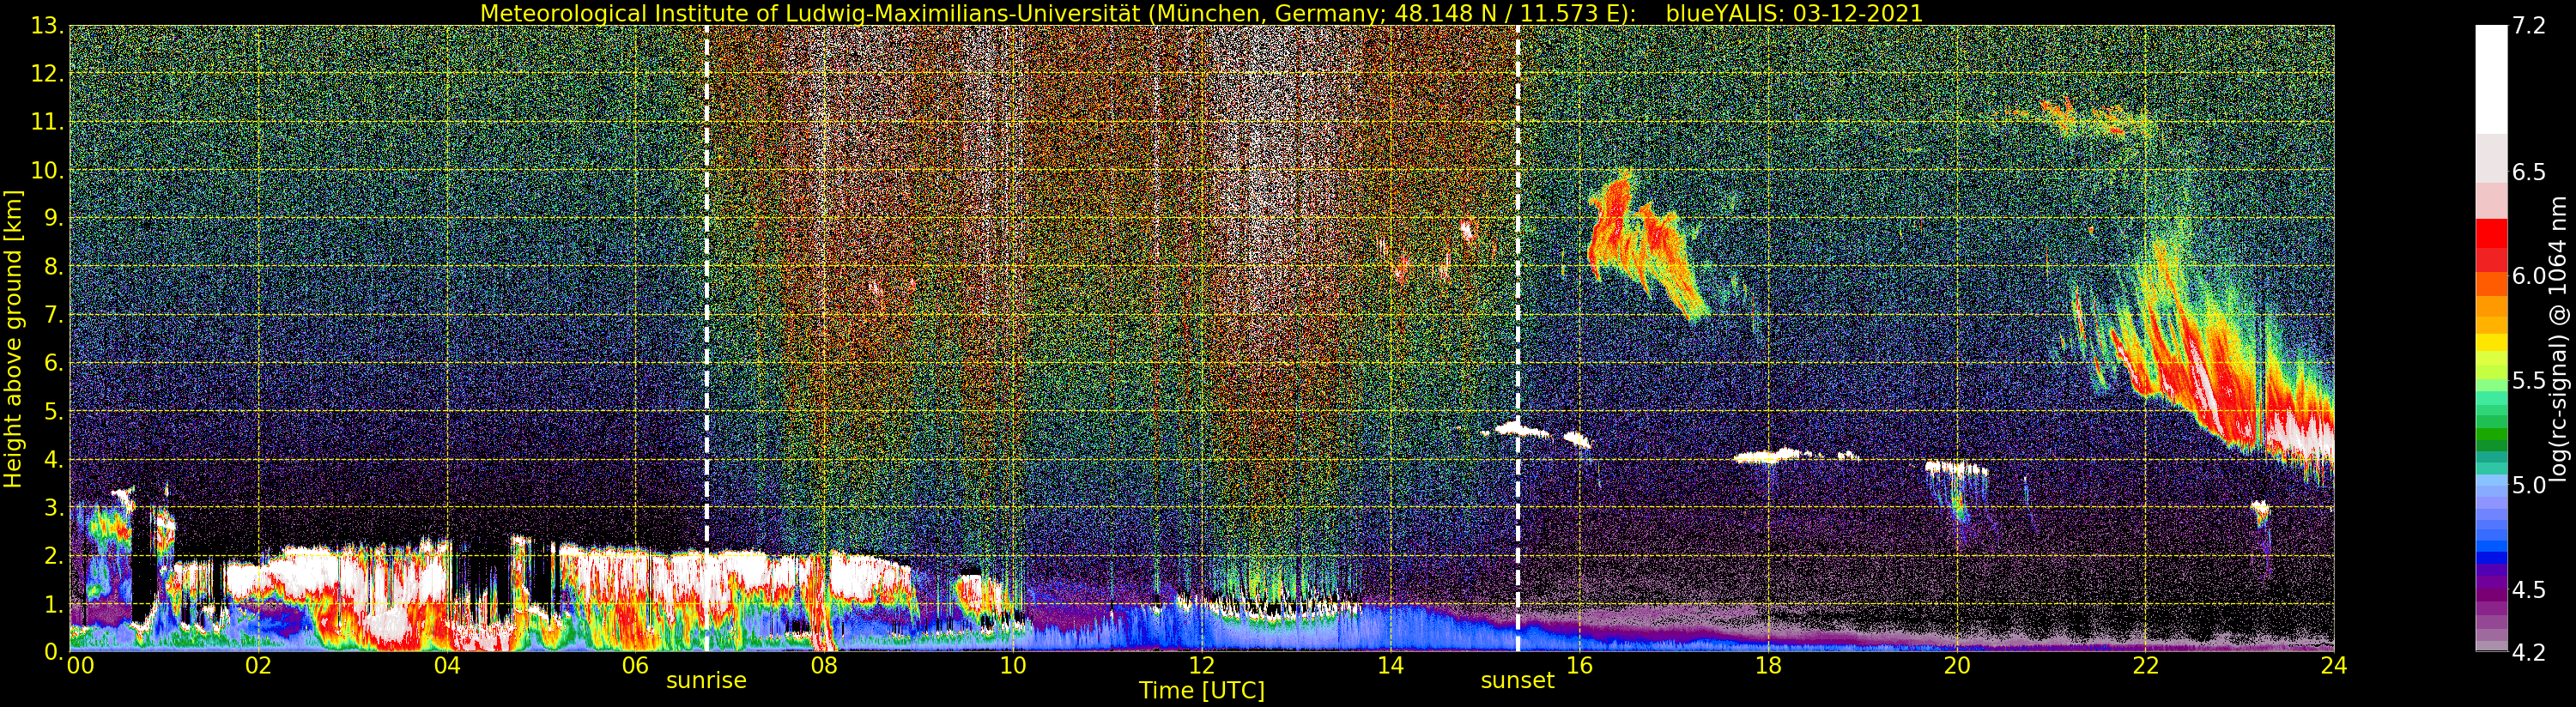Viewport: 2576px width, 707px height.
Task: Click the '14' time axis tick label
Action: click(1390, 665)
